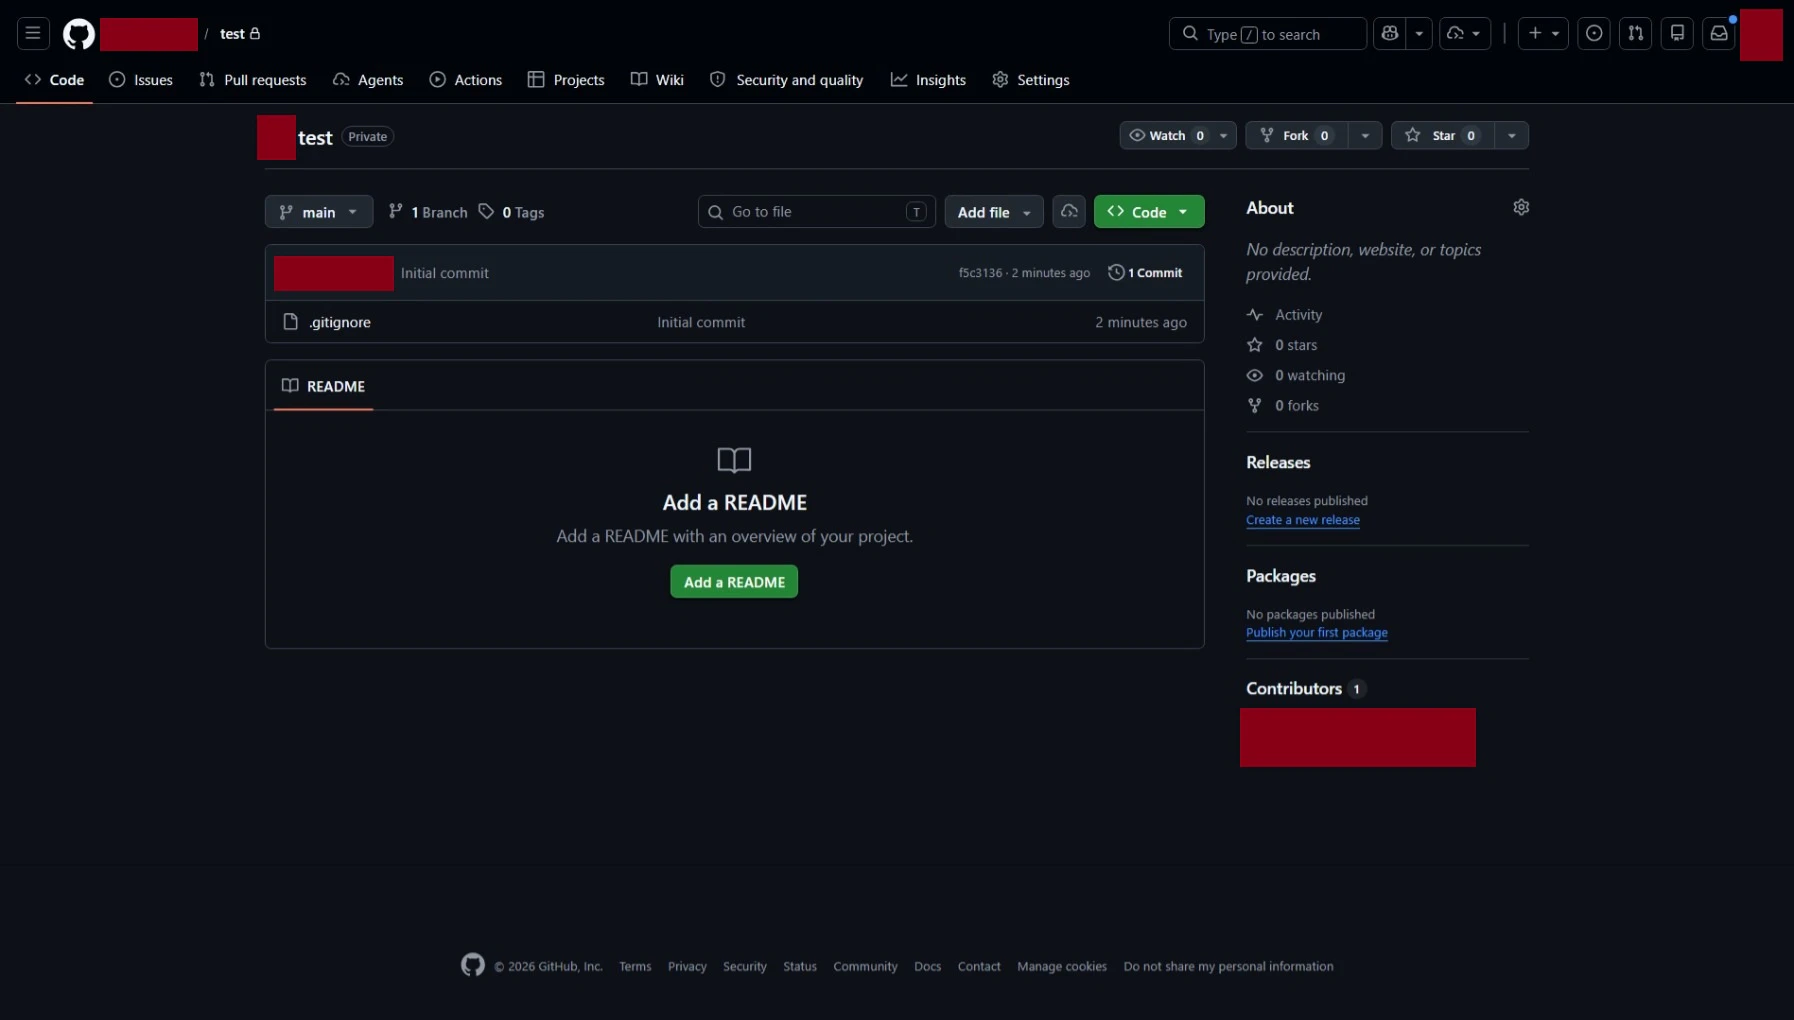Open the create new plus menu
Image resolution: width=1794 pixels, height=1020 pixels.
coord(1543,34)
